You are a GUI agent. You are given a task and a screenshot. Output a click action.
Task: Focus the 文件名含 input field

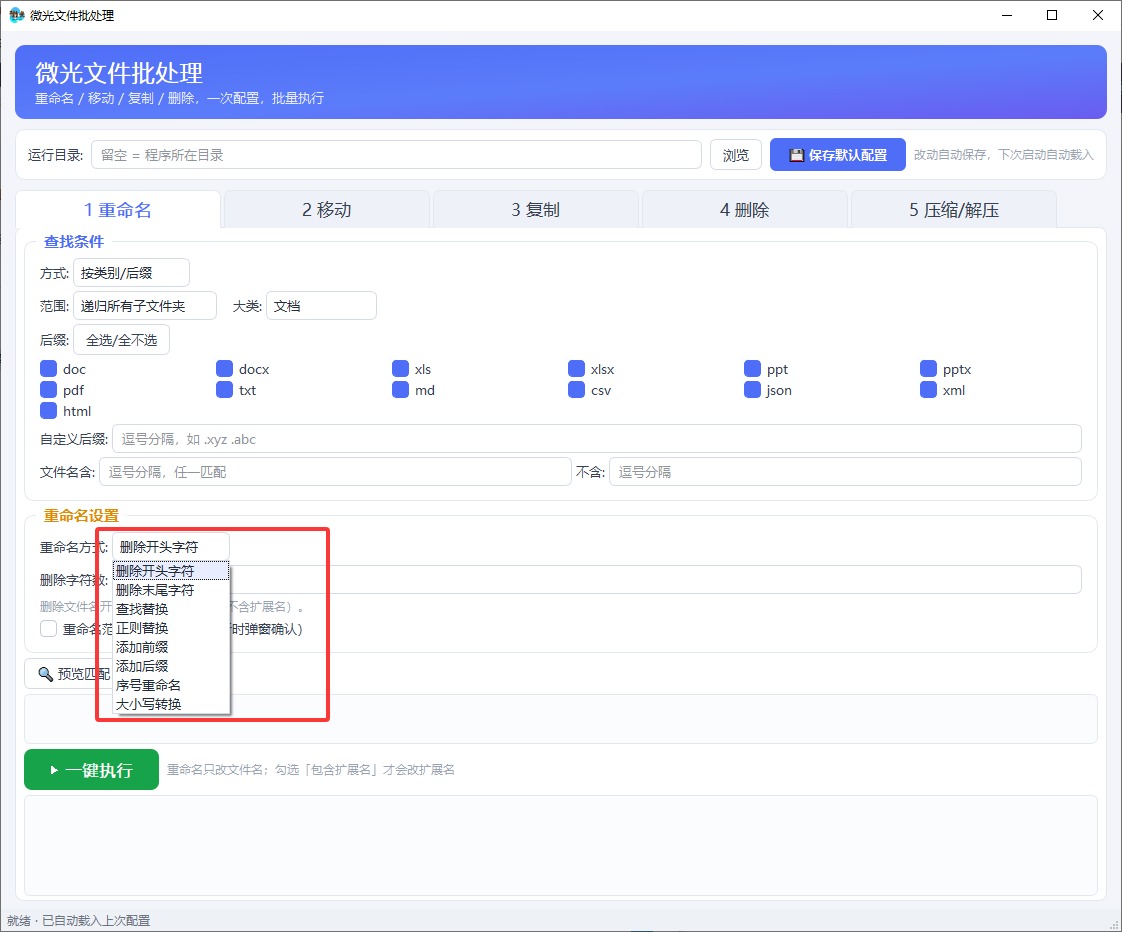[x=335, y=472]
